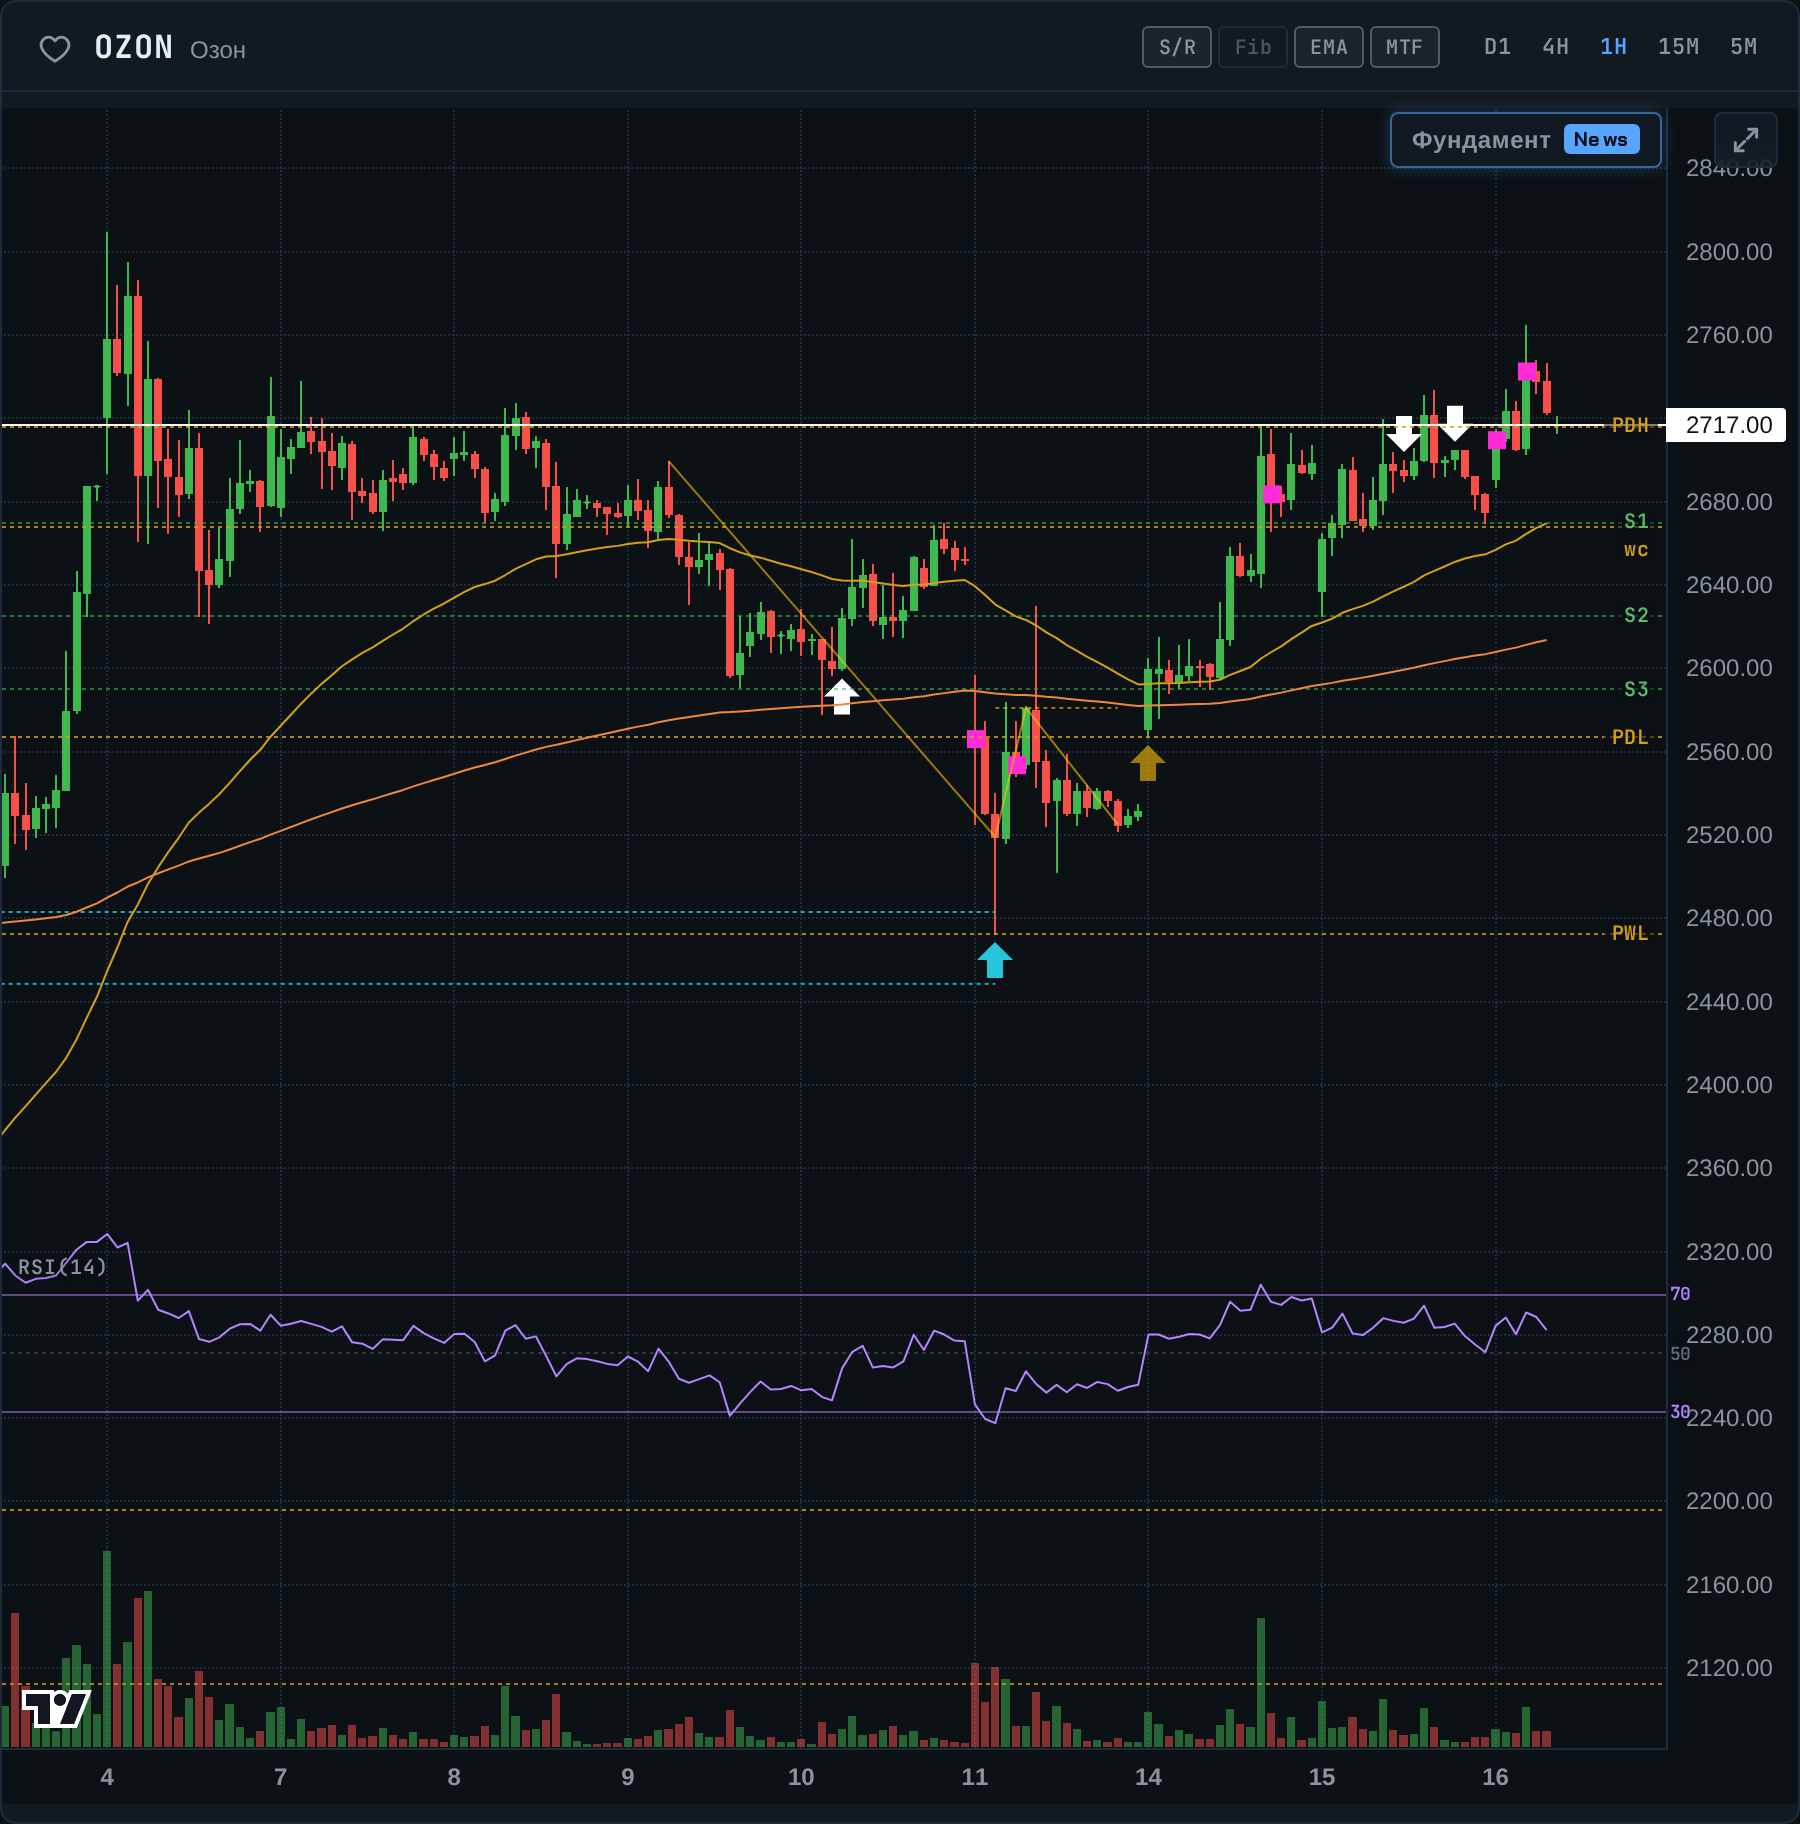Click the 2680.00 price axis label
This screenshot has height=1824, width=1800.
pos(1729,502)
